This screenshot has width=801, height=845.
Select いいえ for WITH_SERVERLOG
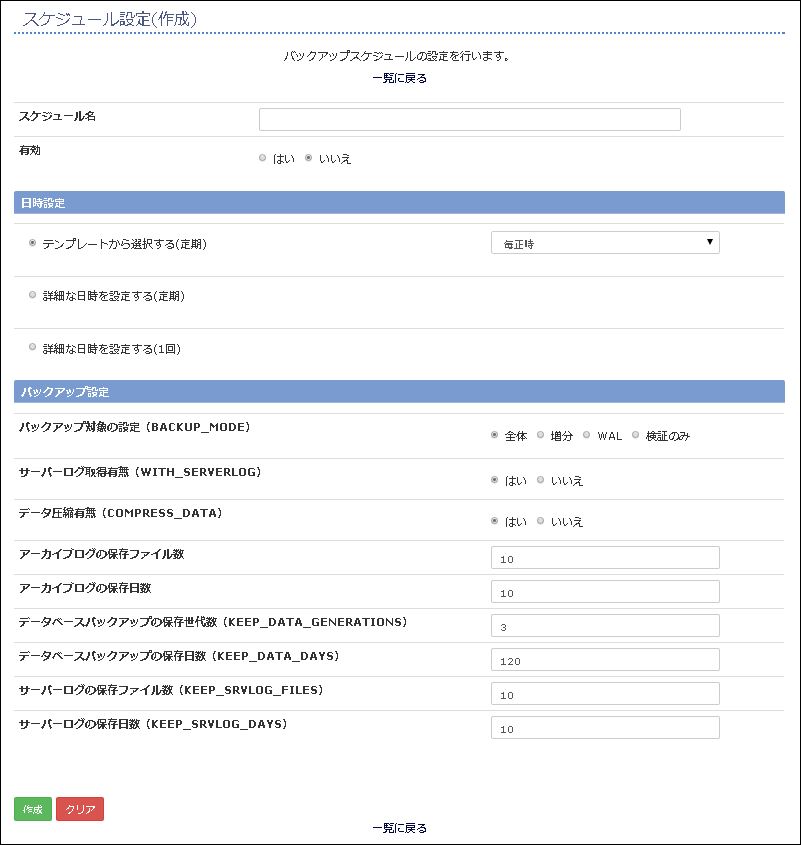click(x=540, y=480)
